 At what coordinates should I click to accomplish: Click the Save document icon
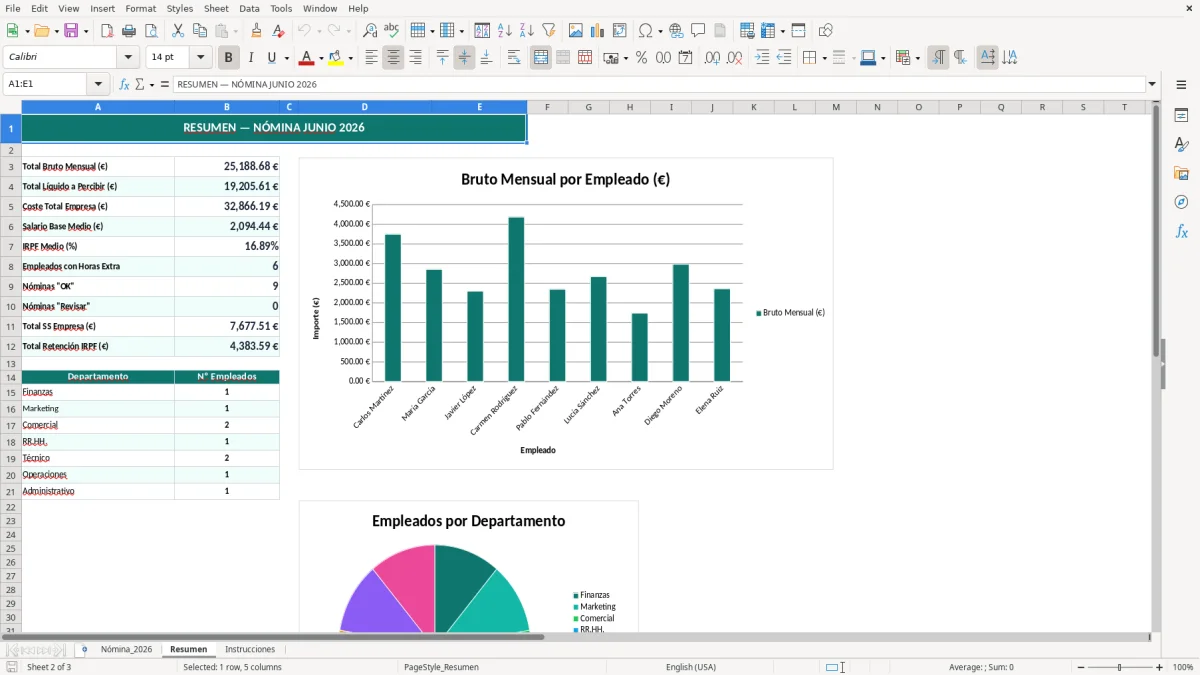pos(71,31)
